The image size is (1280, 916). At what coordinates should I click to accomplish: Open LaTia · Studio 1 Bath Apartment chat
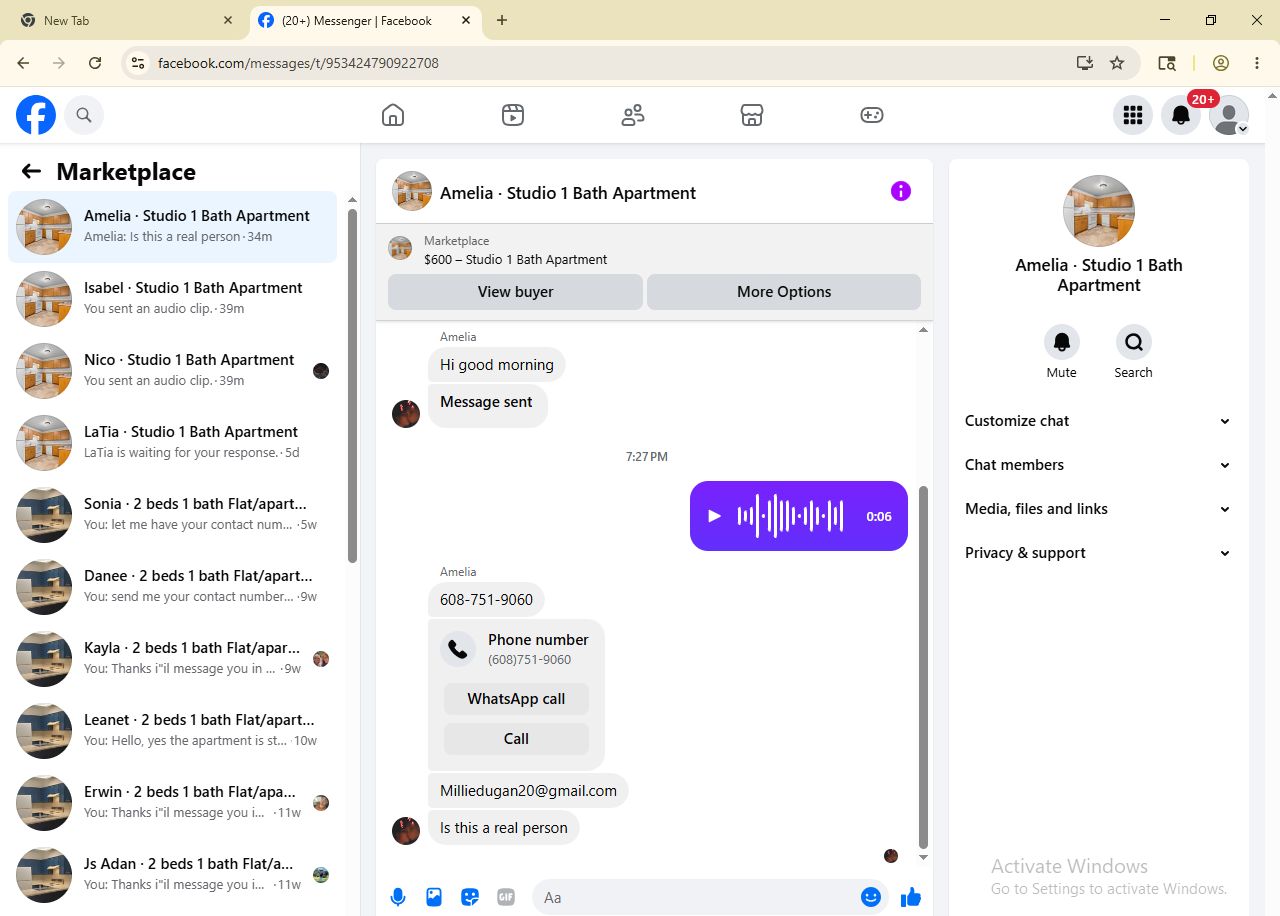tap(173, 443)
